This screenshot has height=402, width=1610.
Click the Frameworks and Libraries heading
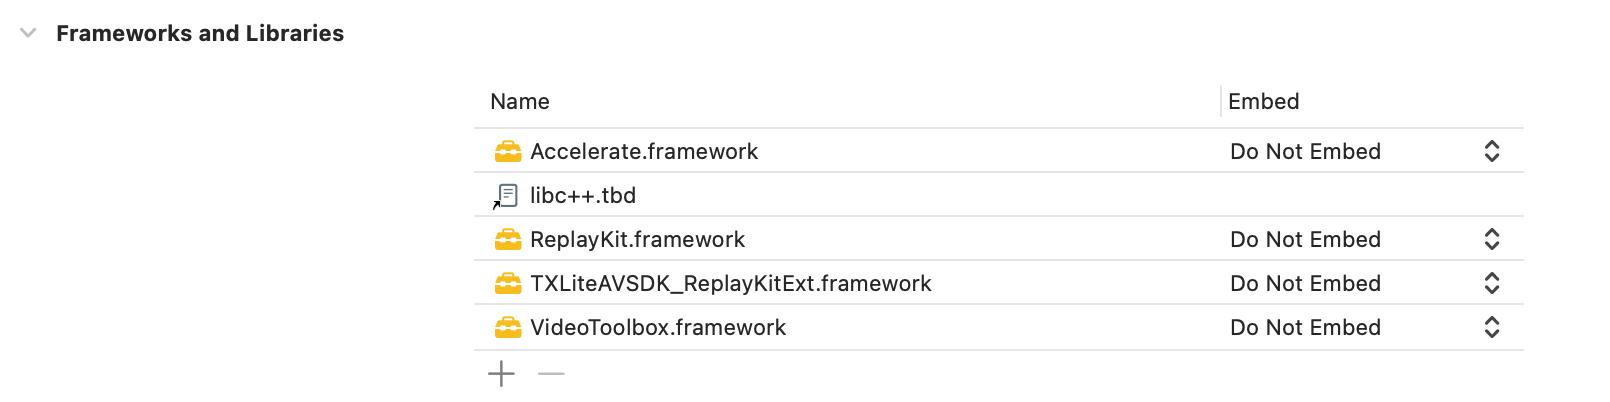(x=200, y=33)
